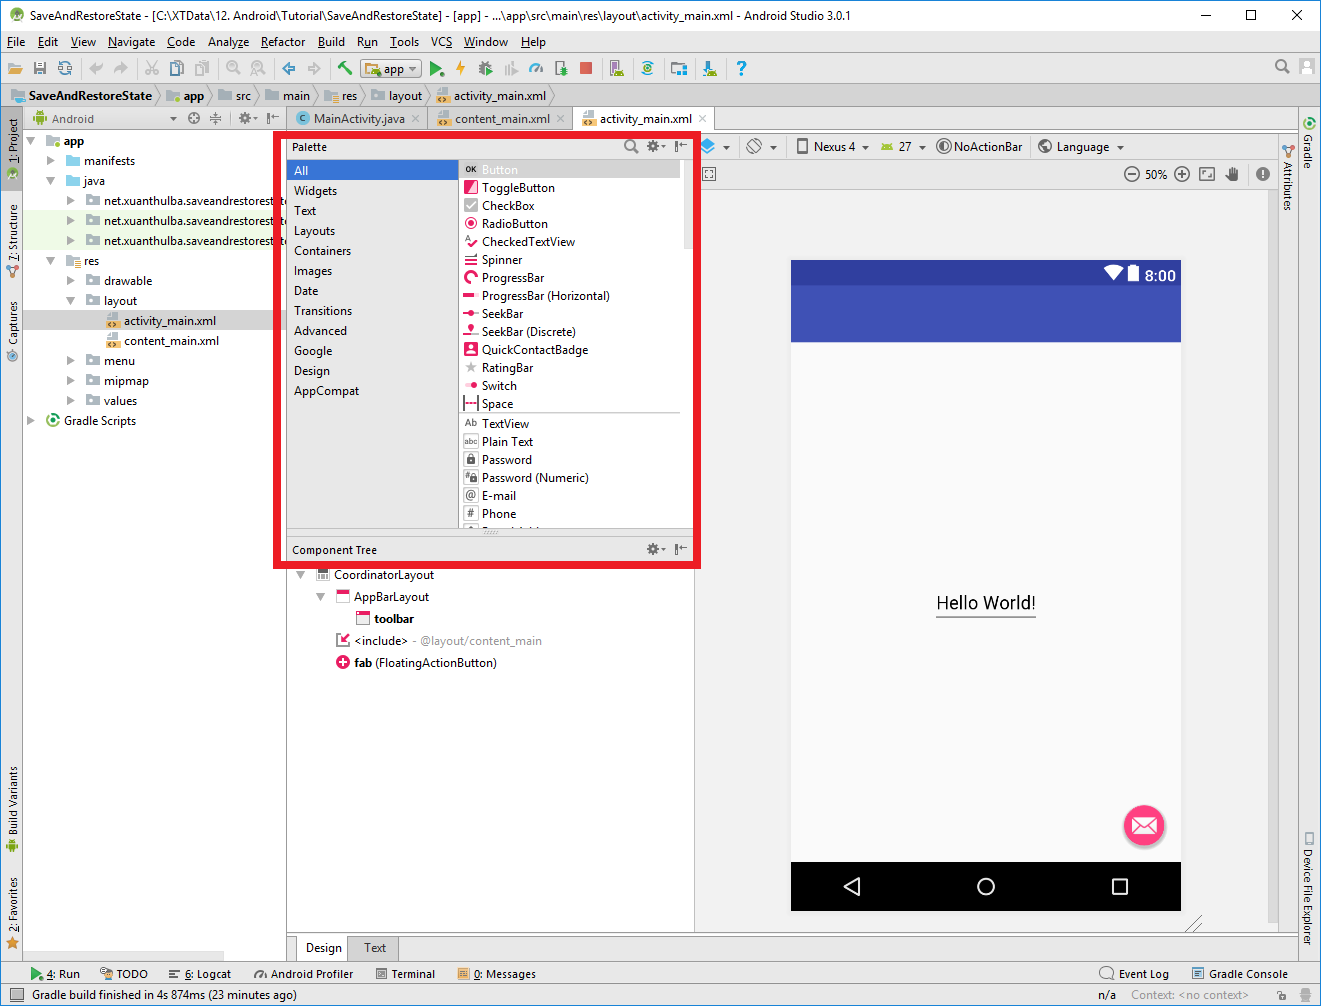1321x1006 pixels.
Task: Open the Nexus 4 device dropdown
Action: pyautogui.click(x=832, y=146)
